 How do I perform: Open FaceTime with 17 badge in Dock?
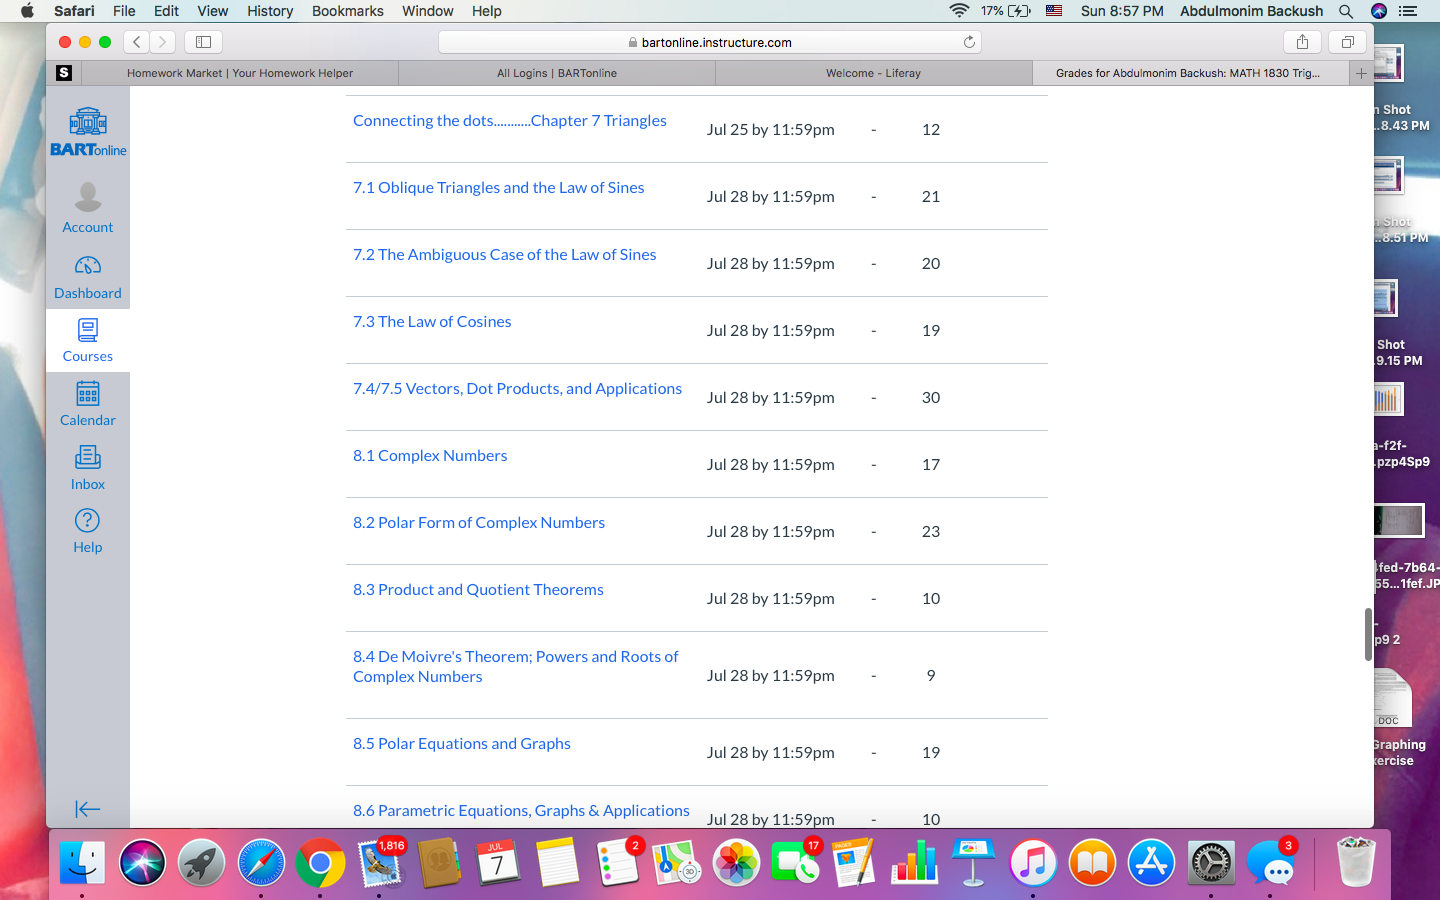pyautogui.click(x=796, y=862)
